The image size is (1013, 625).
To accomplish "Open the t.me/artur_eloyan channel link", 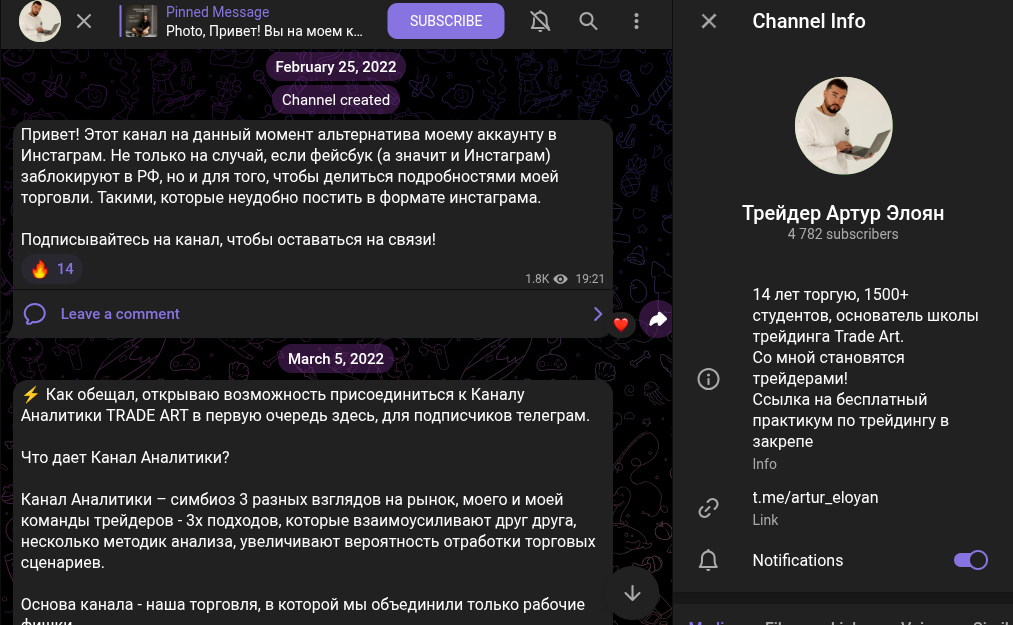I will [x=815, y=497].
